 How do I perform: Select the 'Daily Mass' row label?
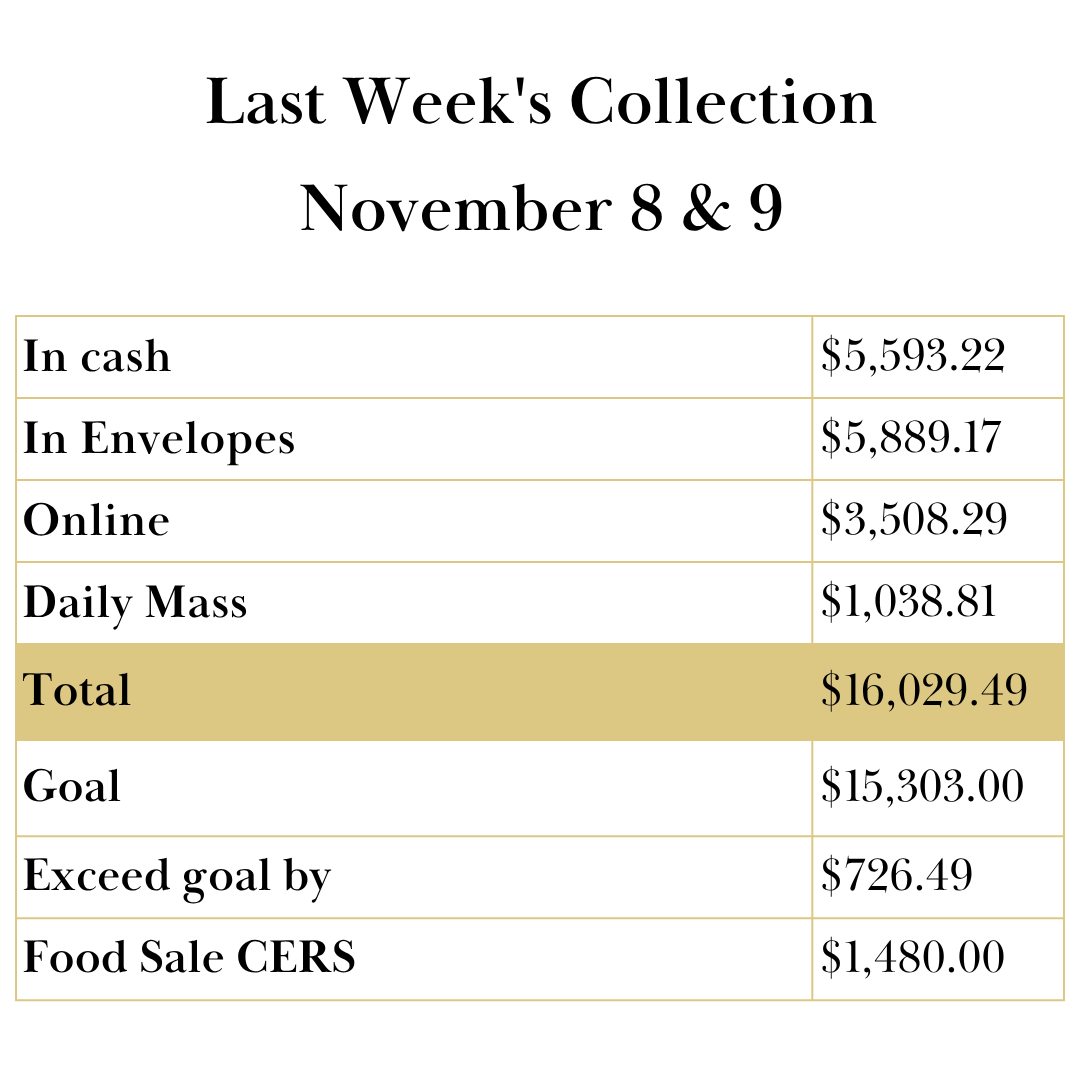point(135,603)
